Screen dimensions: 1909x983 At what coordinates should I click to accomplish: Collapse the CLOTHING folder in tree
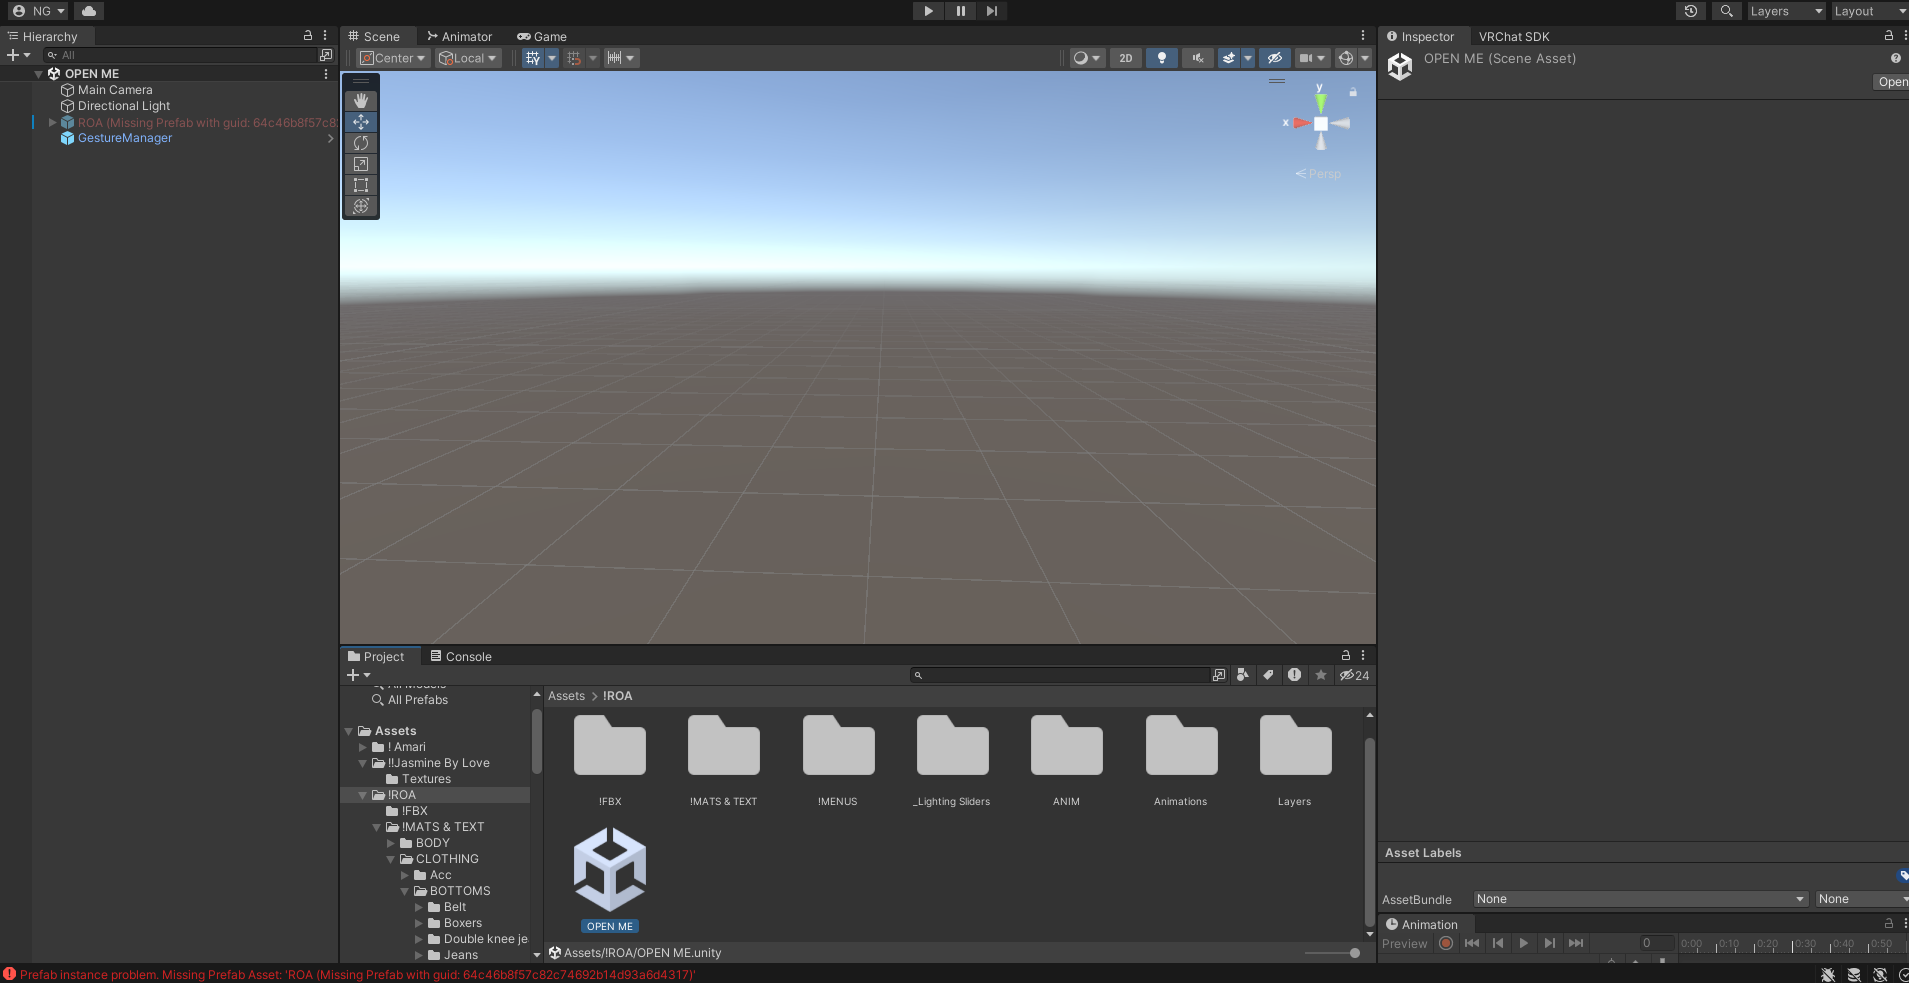(x=391, y=859)
